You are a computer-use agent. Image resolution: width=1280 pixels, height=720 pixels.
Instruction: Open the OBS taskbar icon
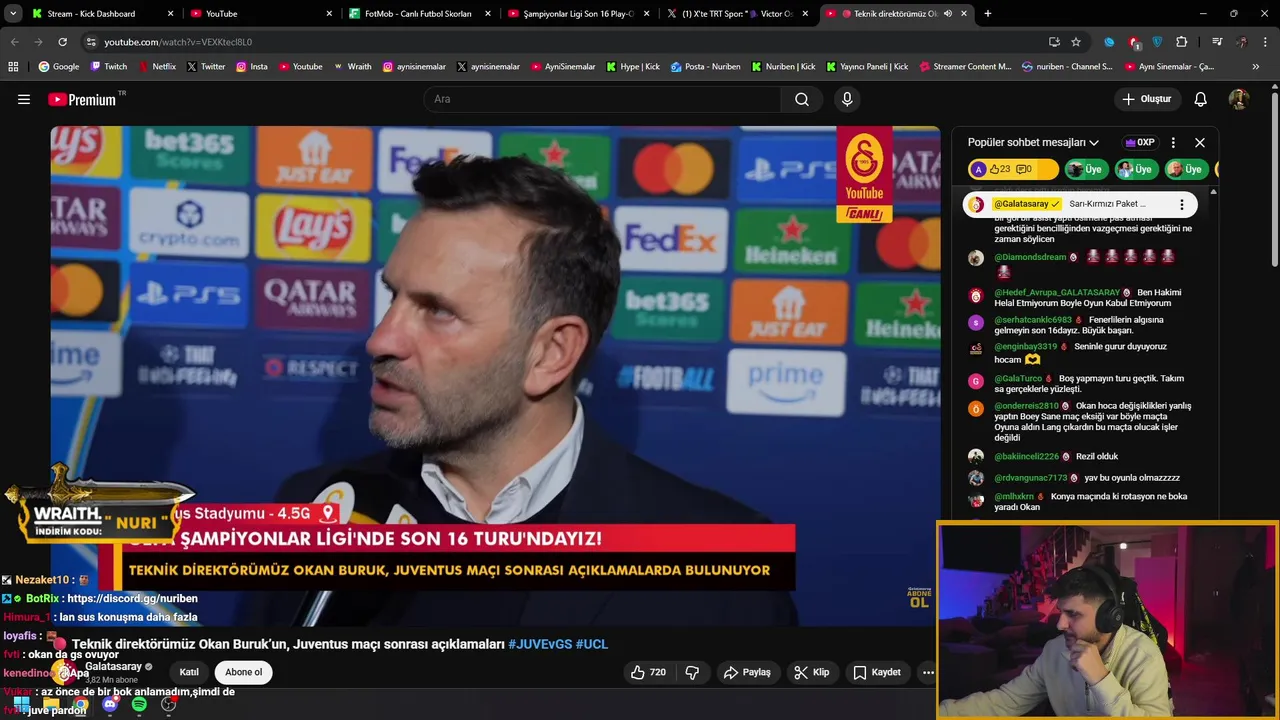click(168, 705)
